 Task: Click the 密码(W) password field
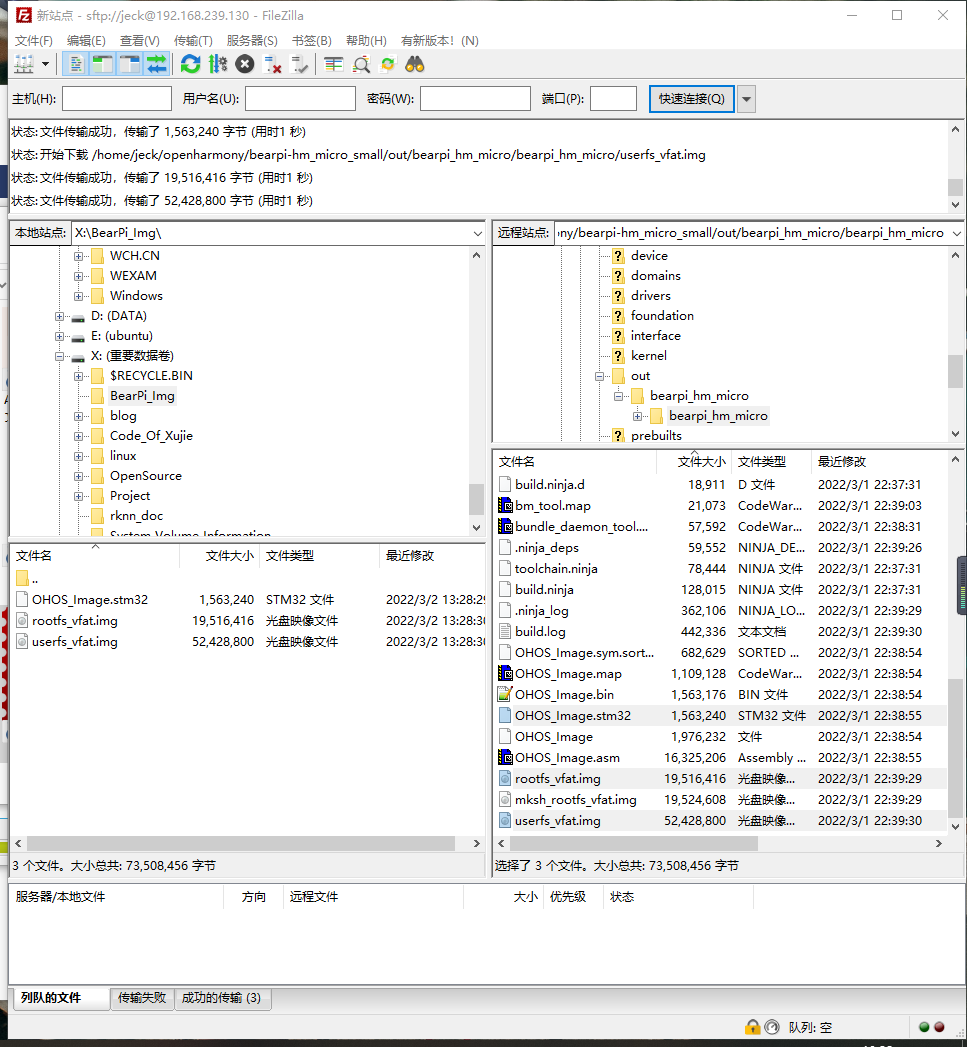click(475, 99)
